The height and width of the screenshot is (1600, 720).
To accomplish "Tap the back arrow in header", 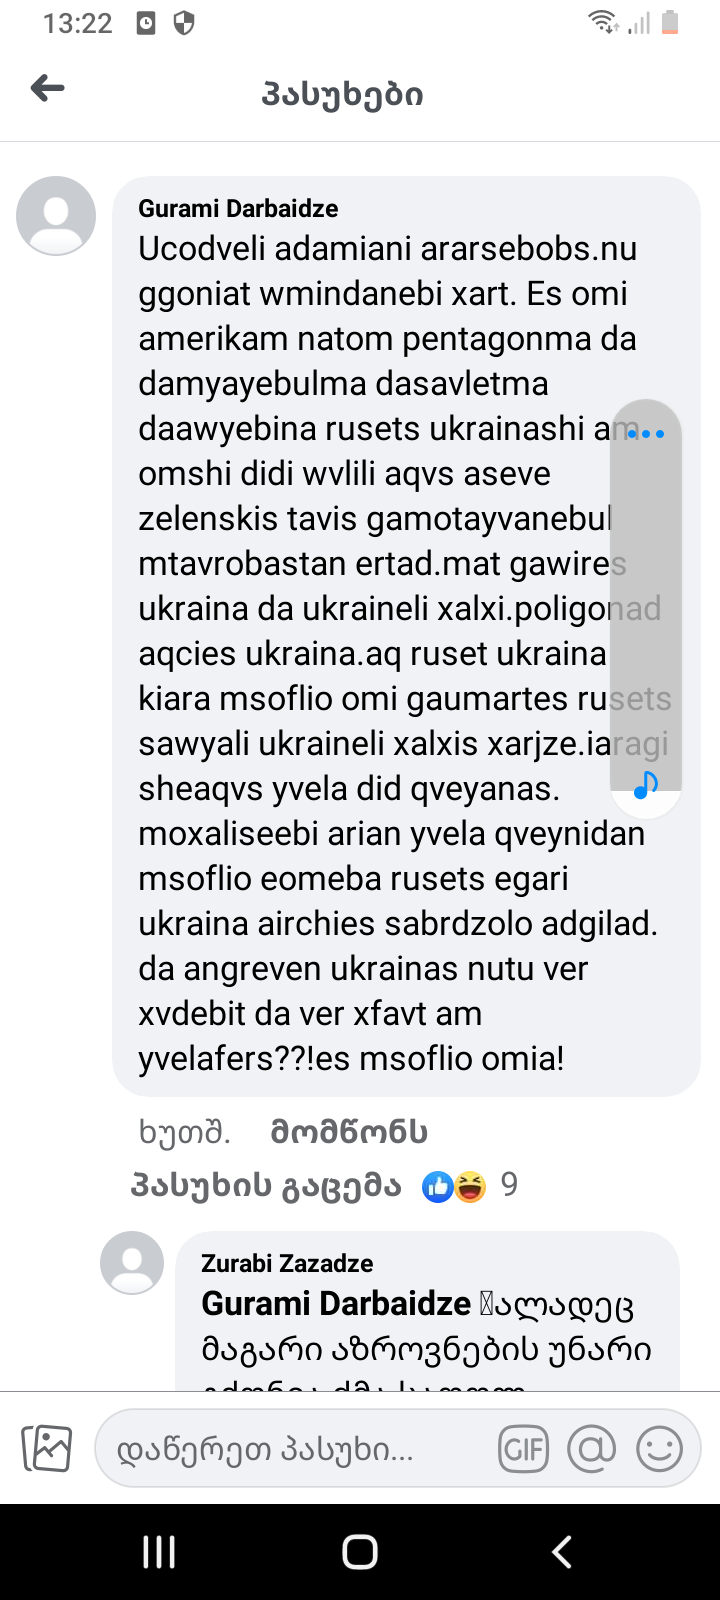I will [47, 89].
